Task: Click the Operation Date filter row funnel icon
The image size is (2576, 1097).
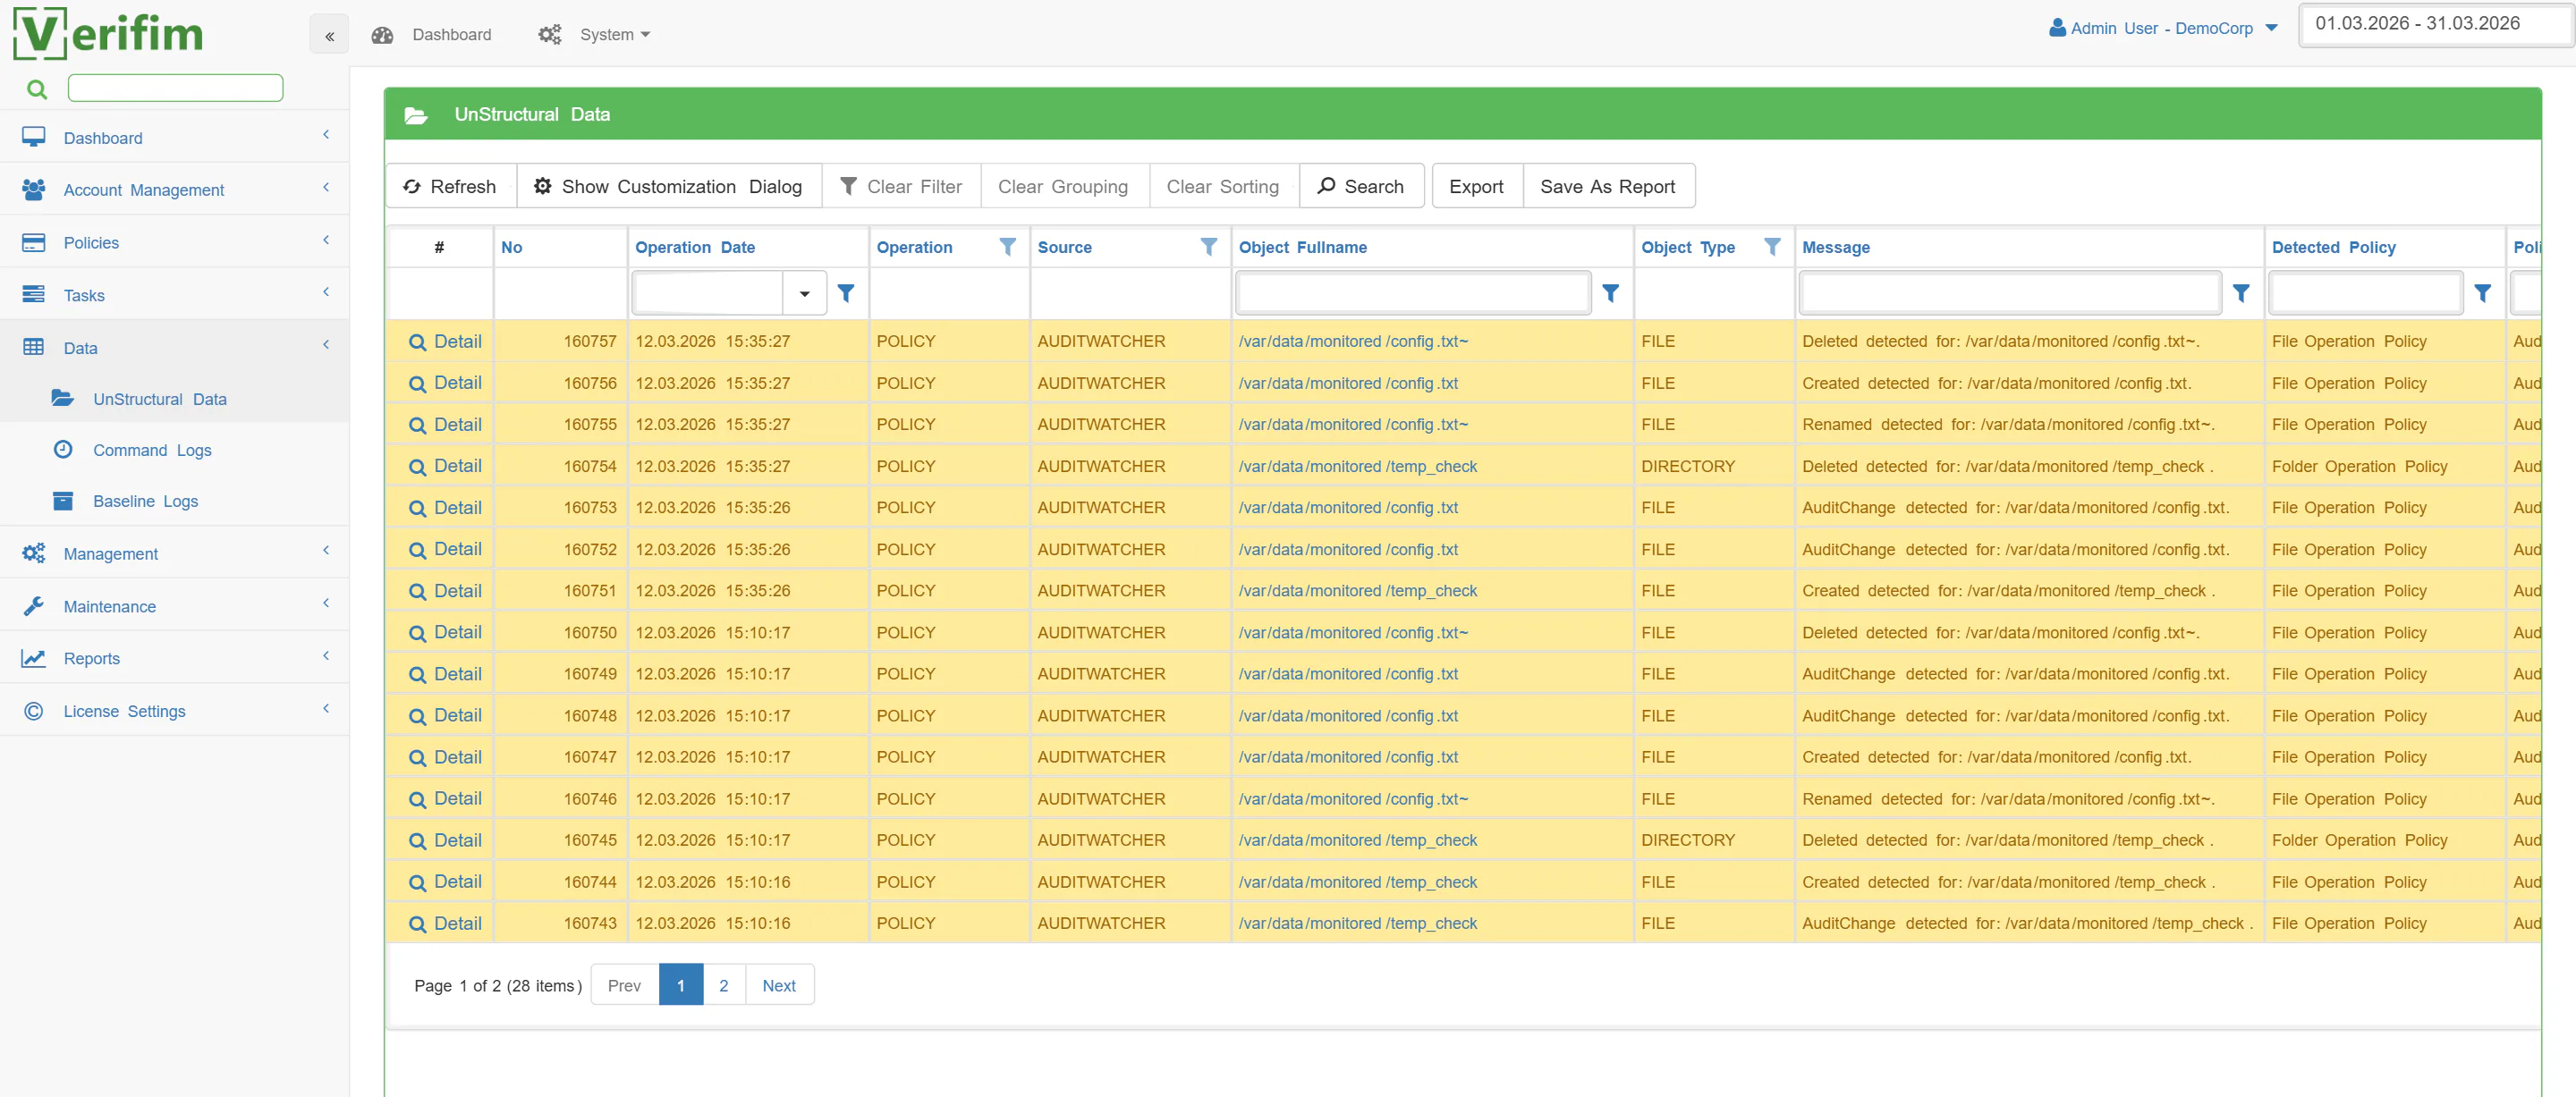Action: [x=846, y=293]
